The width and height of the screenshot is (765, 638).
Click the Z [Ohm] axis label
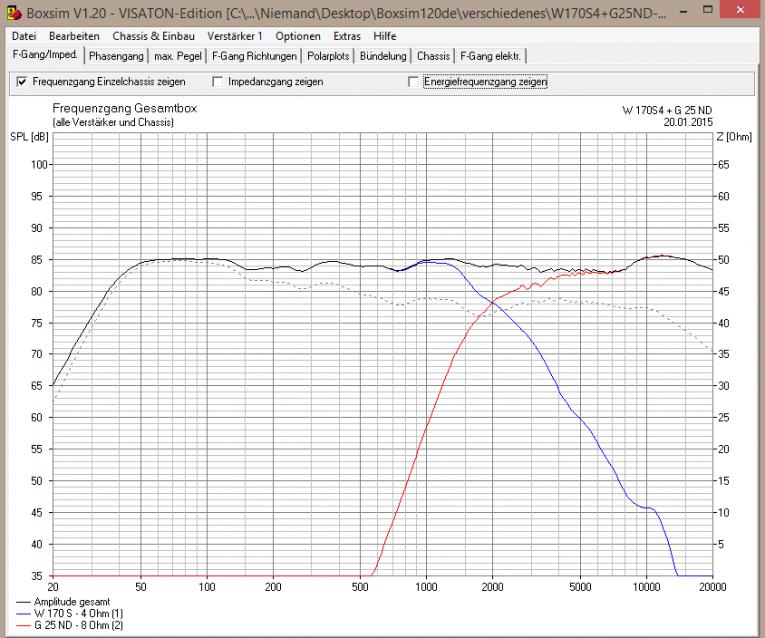click(x=734, y=137)
